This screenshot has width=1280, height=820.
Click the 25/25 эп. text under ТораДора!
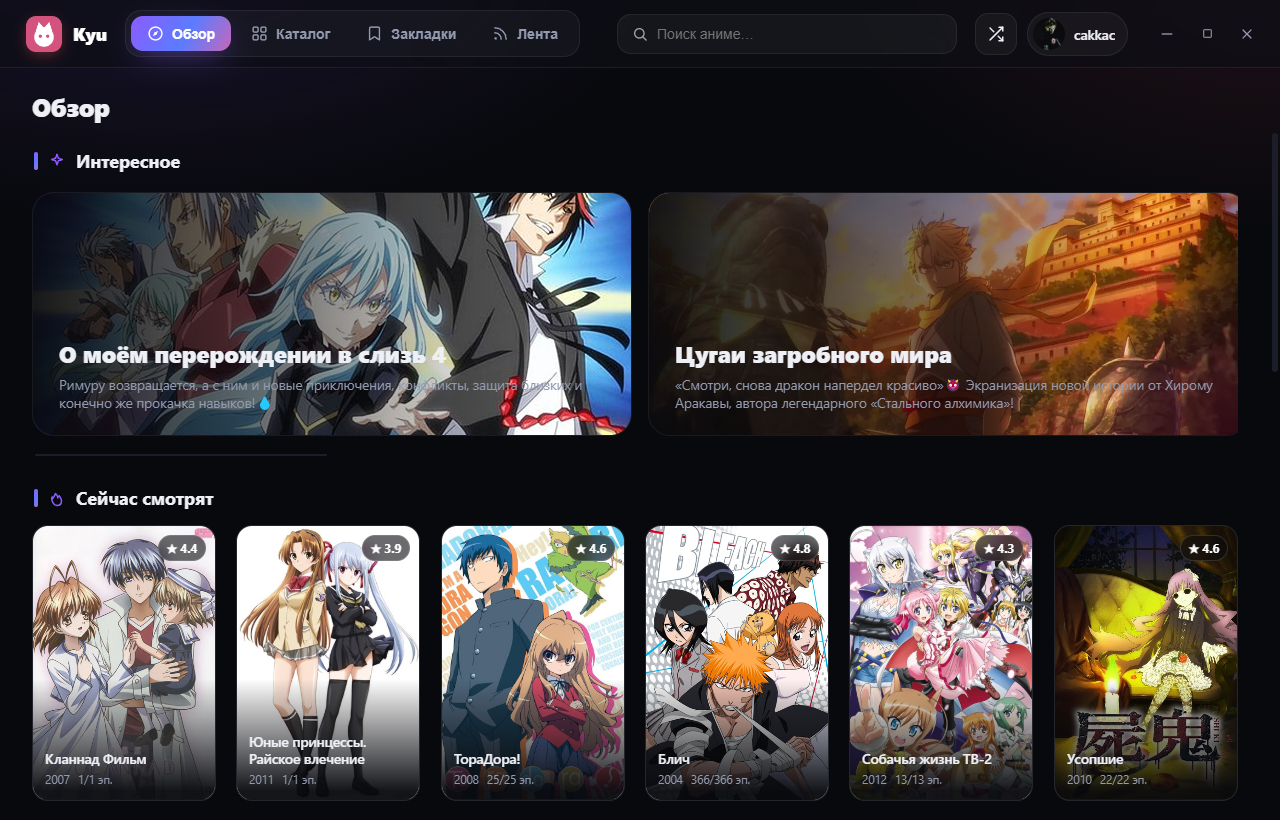click(x=511, y=779)
